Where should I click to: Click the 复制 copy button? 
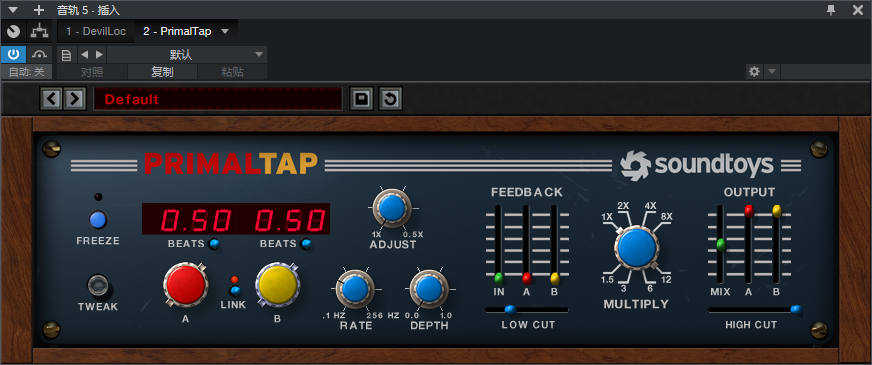(x=162, y=72)
